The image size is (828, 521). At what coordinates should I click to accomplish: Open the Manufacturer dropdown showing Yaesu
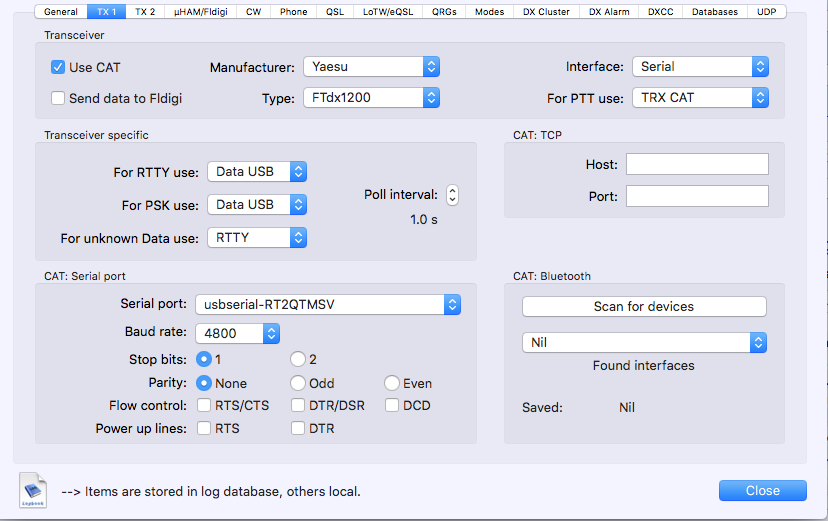371,67
